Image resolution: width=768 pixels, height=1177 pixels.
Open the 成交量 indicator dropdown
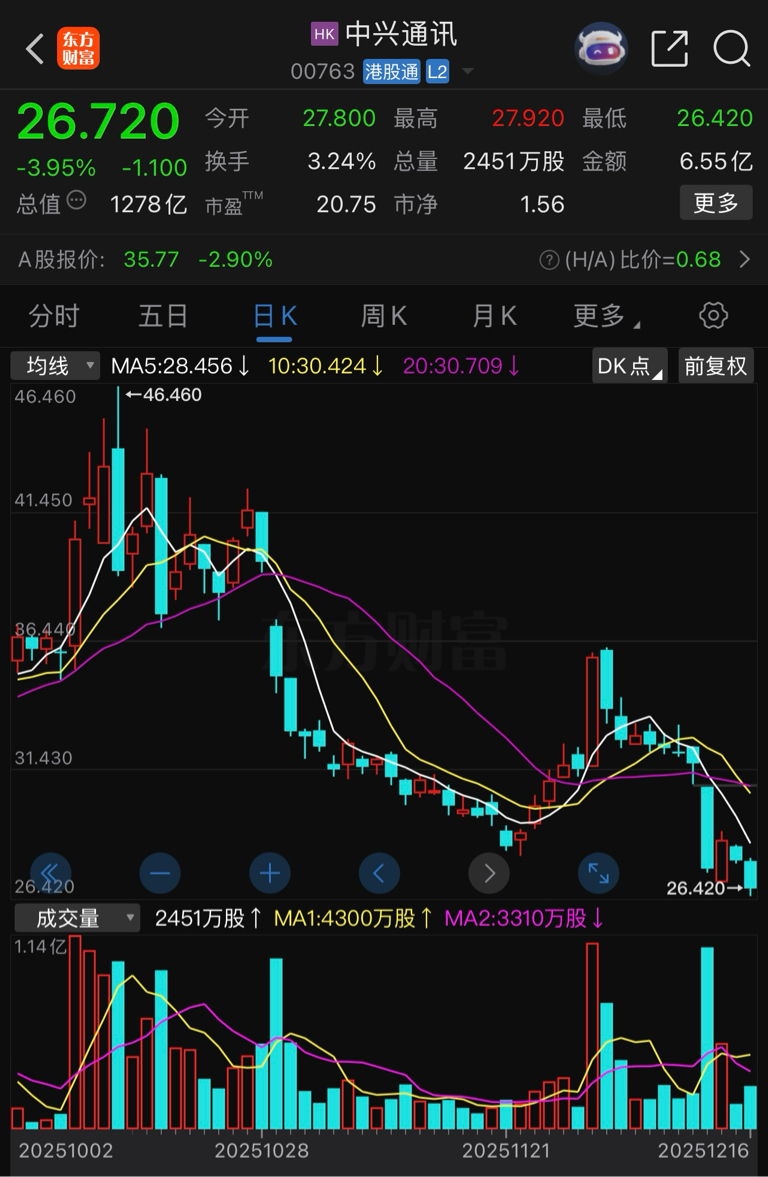click(x=75, y=918)
